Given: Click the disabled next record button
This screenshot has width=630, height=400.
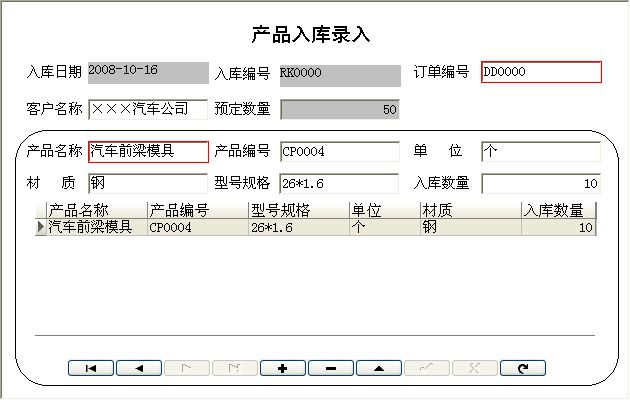Looking at the screenshot, I should (187, 368).
